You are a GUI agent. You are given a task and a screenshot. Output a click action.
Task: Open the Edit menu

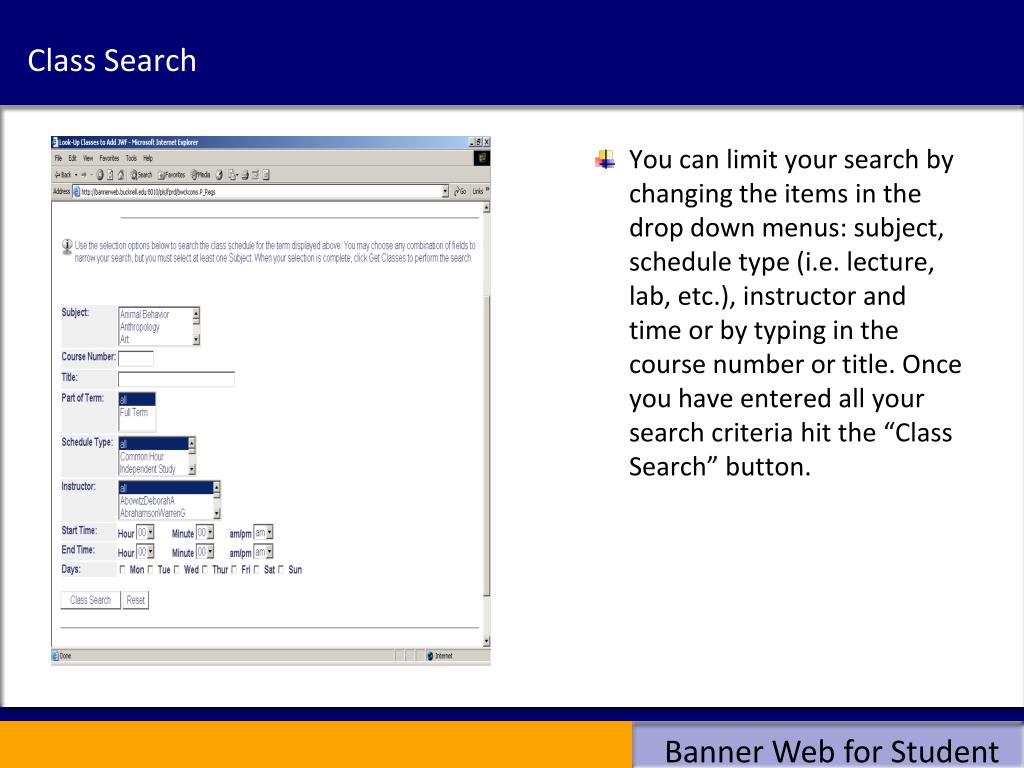pyautogui.click(x=72, y=158)
